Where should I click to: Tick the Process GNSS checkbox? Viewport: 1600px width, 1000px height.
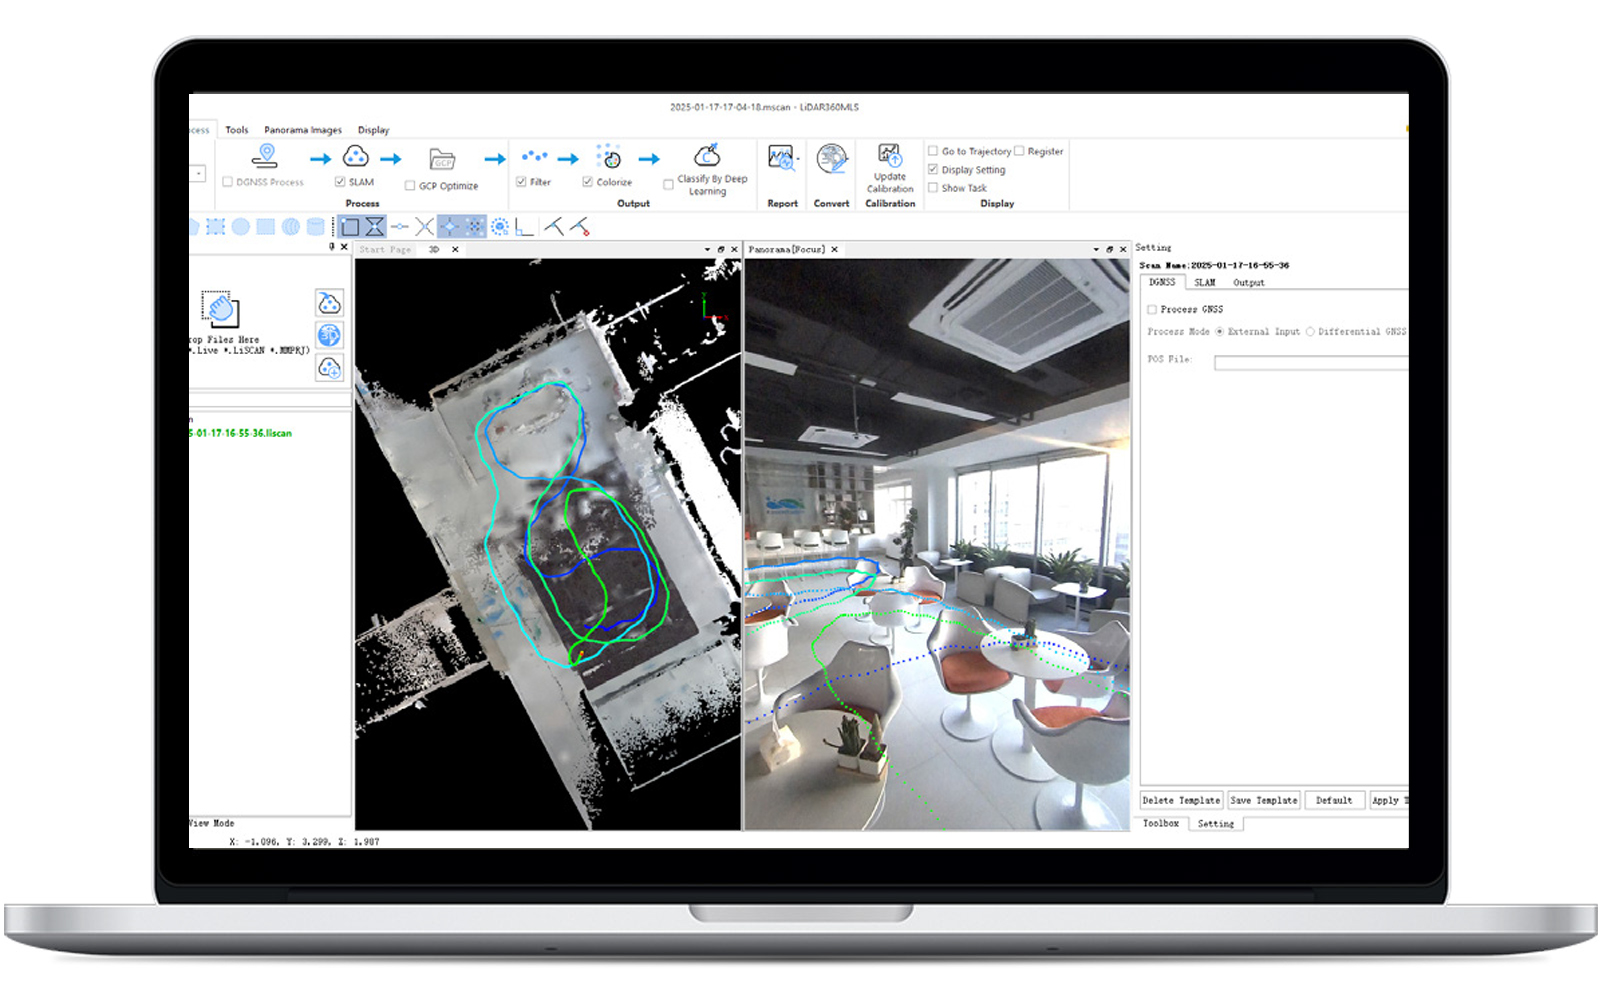tap(1152, 310)
